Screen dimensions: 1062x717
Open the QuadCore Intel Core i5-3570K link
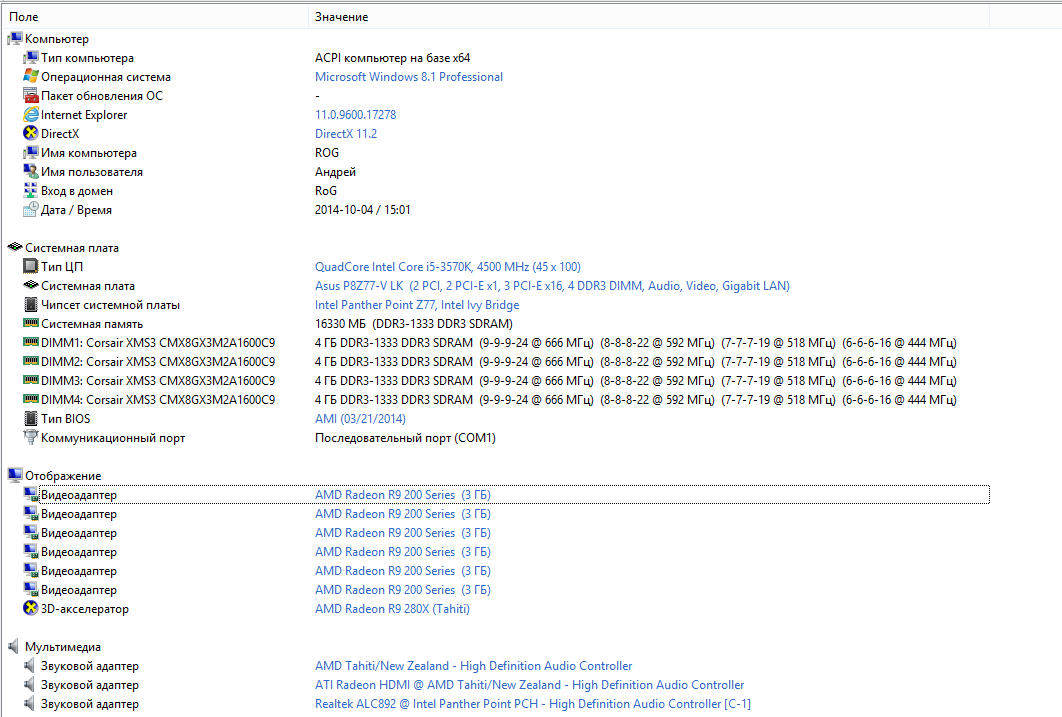coord(447,266)
